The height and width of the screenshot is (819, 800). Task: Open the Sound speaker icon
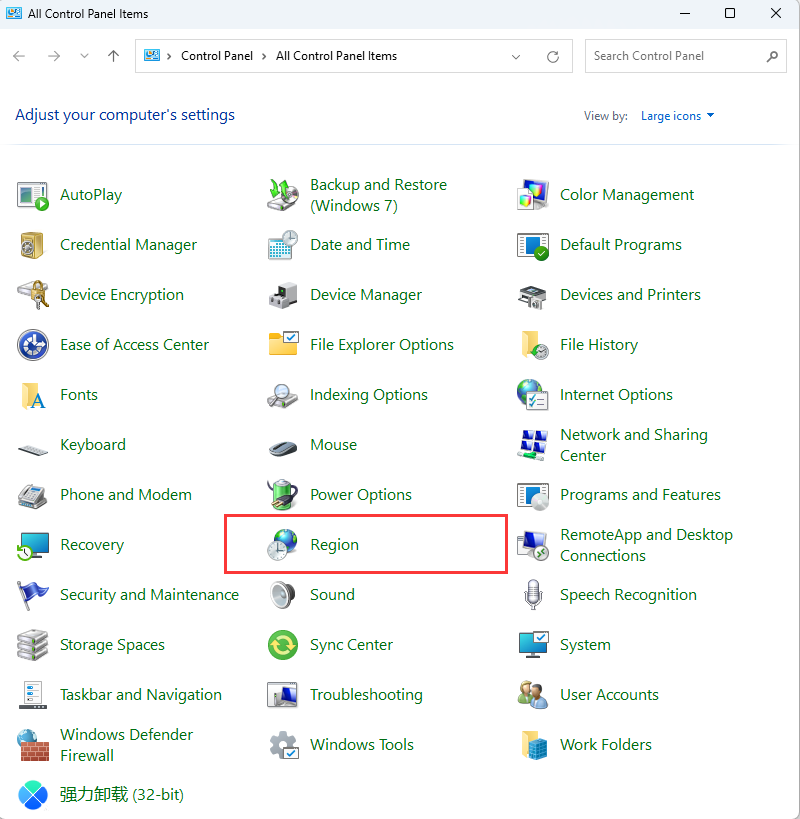click(x=283, y=595)
